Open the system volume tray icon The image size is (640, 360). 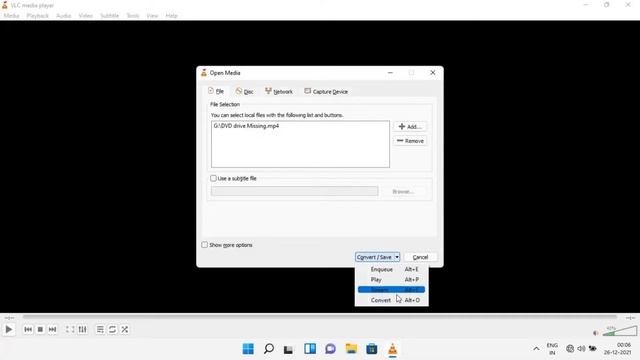pyautogui.click(x=581, y=349)
